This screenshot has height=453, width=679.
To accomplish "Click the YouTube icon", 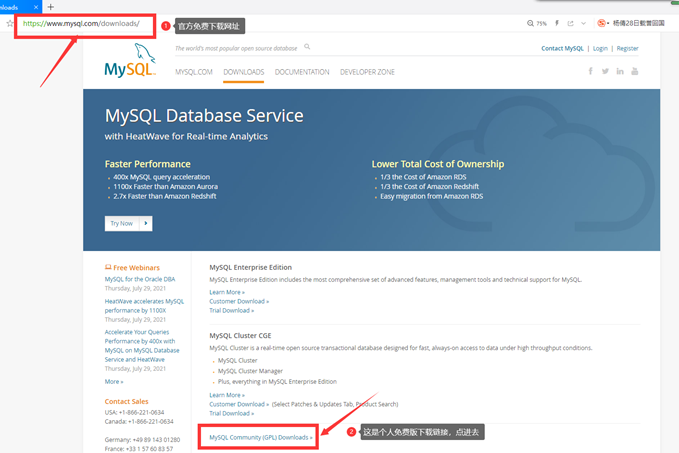I will (x=634, y=71).
